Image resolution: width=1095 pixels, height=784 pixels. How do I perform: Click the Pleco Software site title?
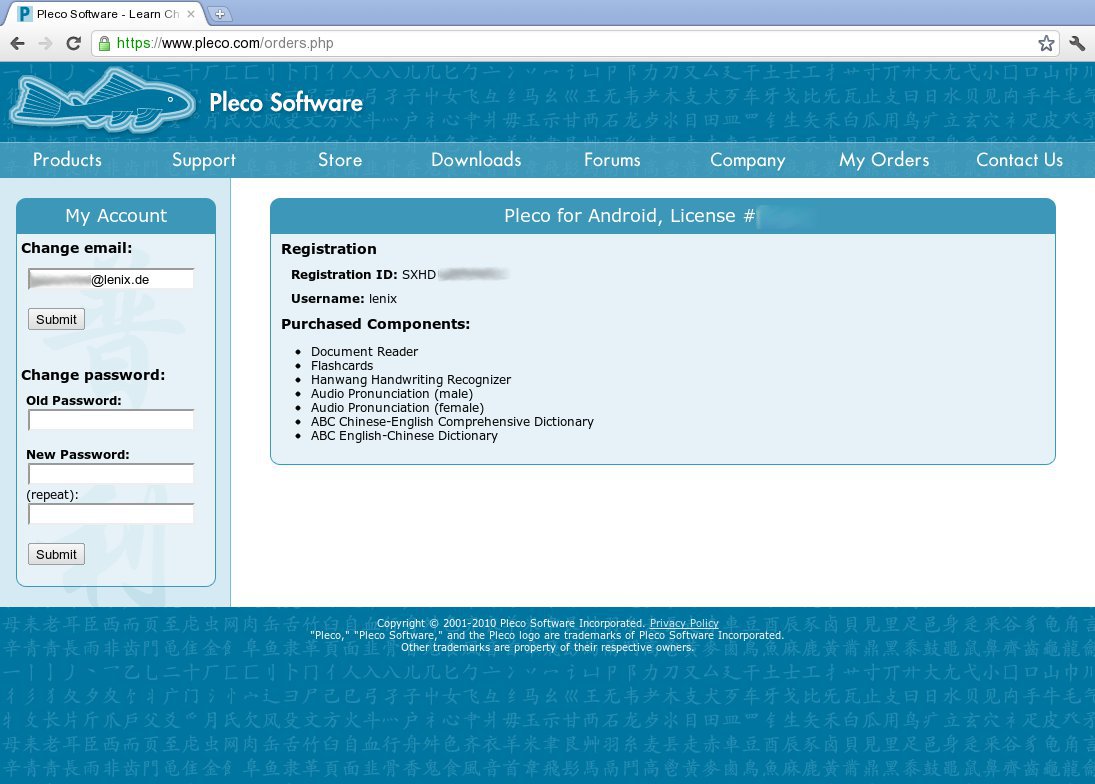286,103
